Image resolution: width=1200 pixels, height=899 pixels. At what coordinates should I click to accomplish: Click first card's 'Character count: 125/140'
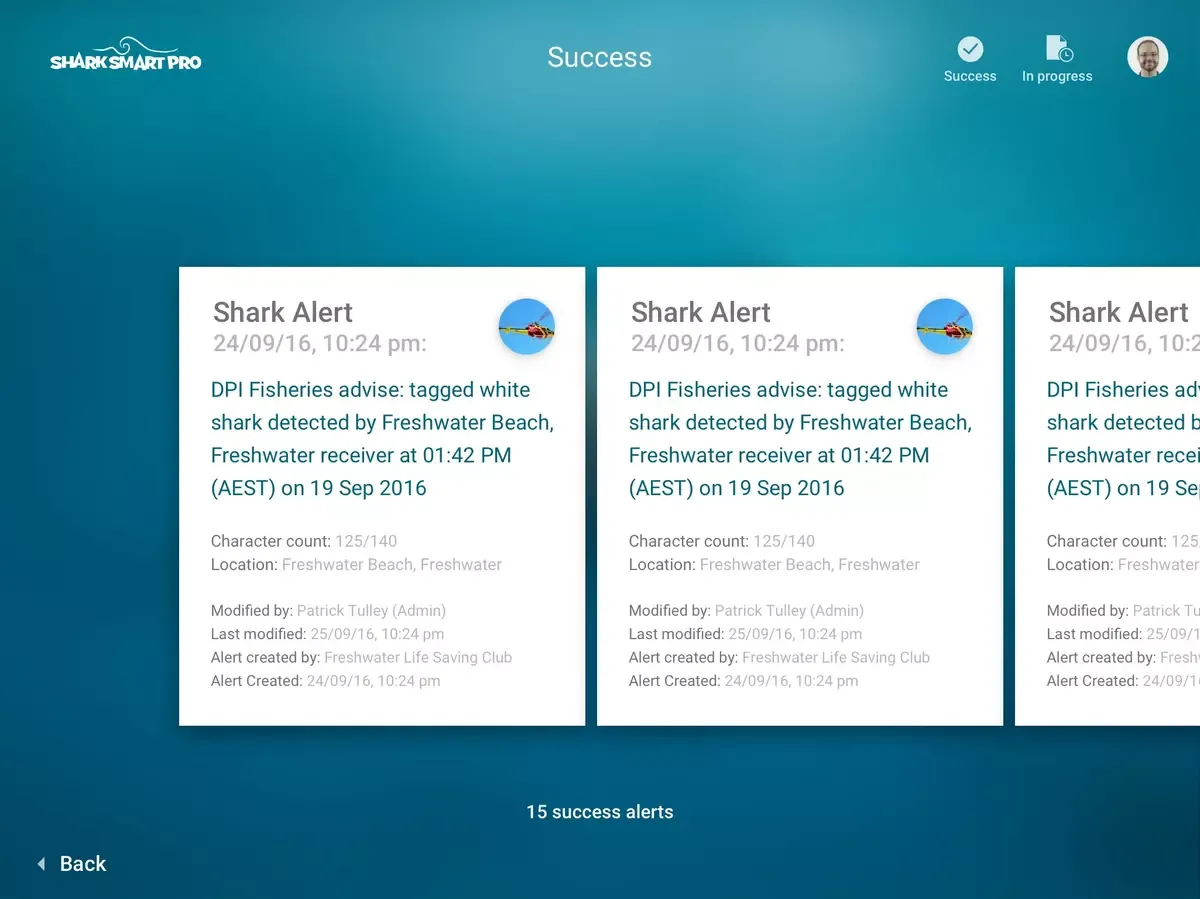(304, 541)
